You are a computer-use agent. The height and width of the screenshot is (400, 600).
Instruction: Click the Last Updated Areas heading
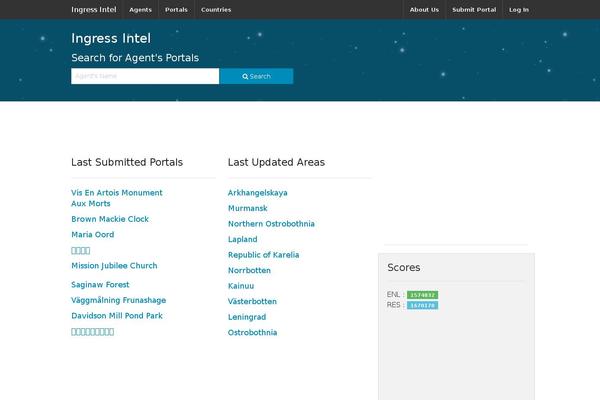pos(276,162)
